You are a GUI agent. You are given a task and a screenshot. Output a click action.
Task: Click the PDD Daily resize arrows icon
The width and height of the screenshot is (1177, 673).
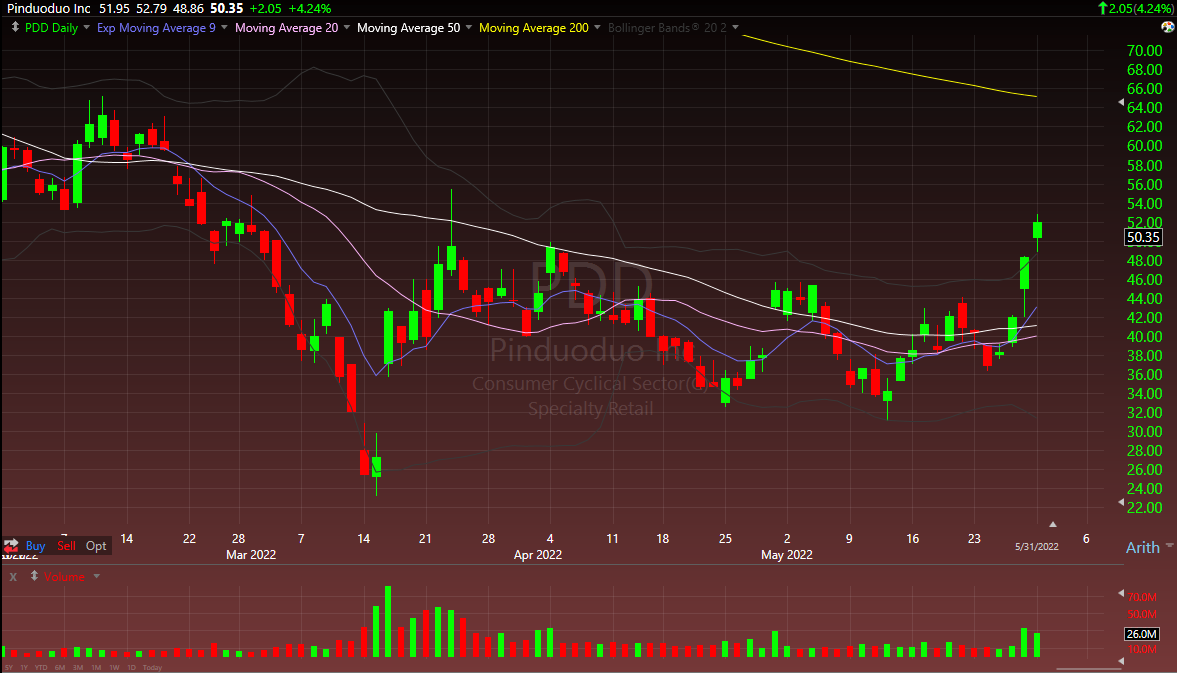click(14, 27)
